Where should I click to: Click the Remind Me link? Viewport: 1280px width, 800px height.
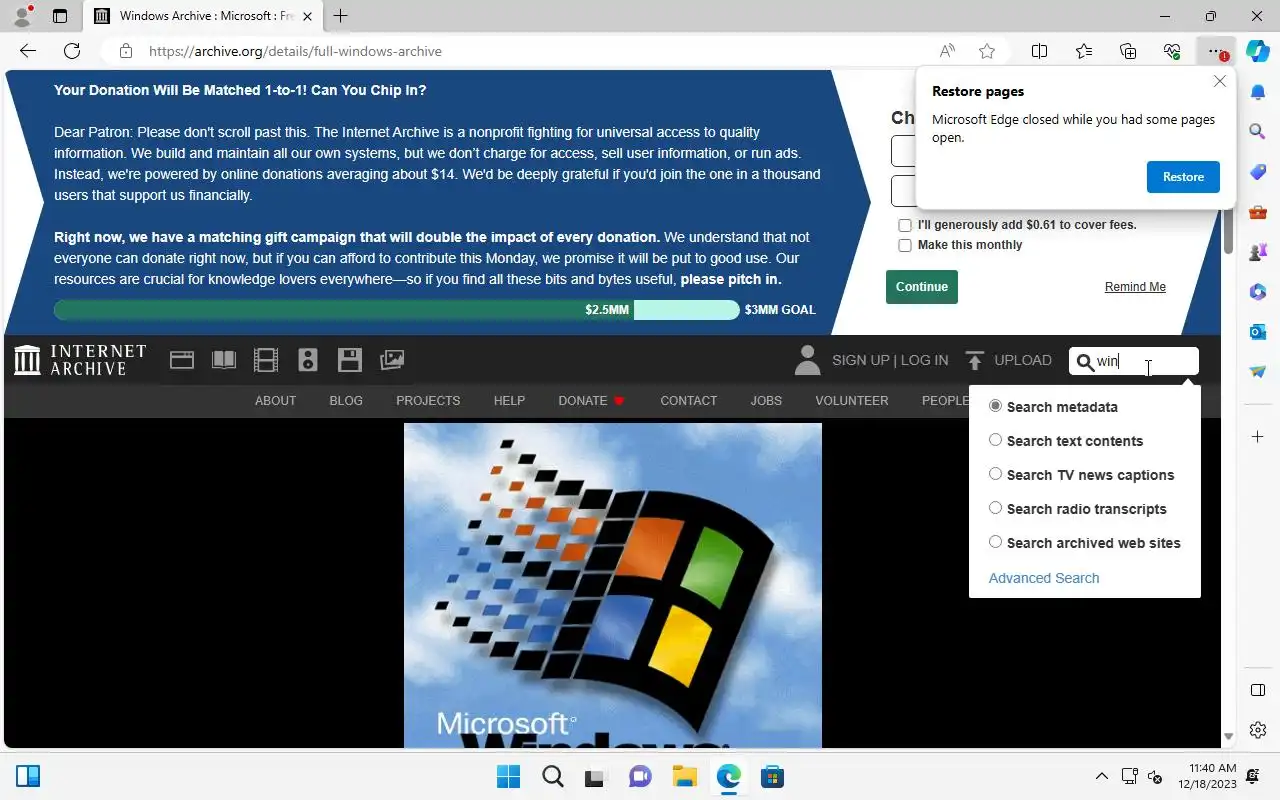tap(1135, 287)
